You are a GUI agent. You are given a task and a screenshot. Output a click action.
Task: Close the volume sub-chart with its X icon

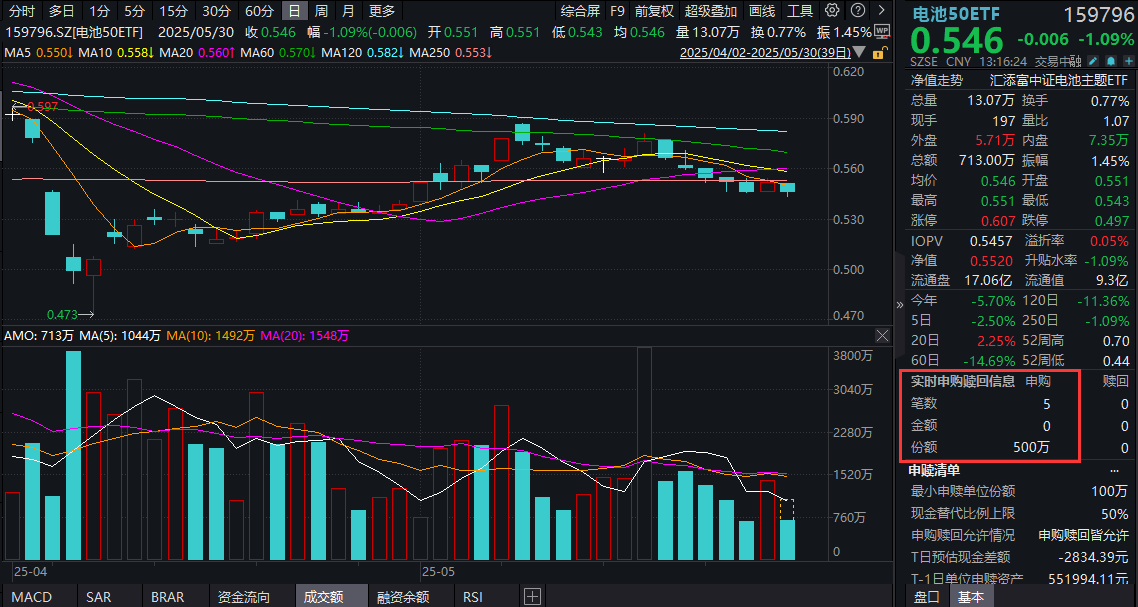(x=882, y=336)
